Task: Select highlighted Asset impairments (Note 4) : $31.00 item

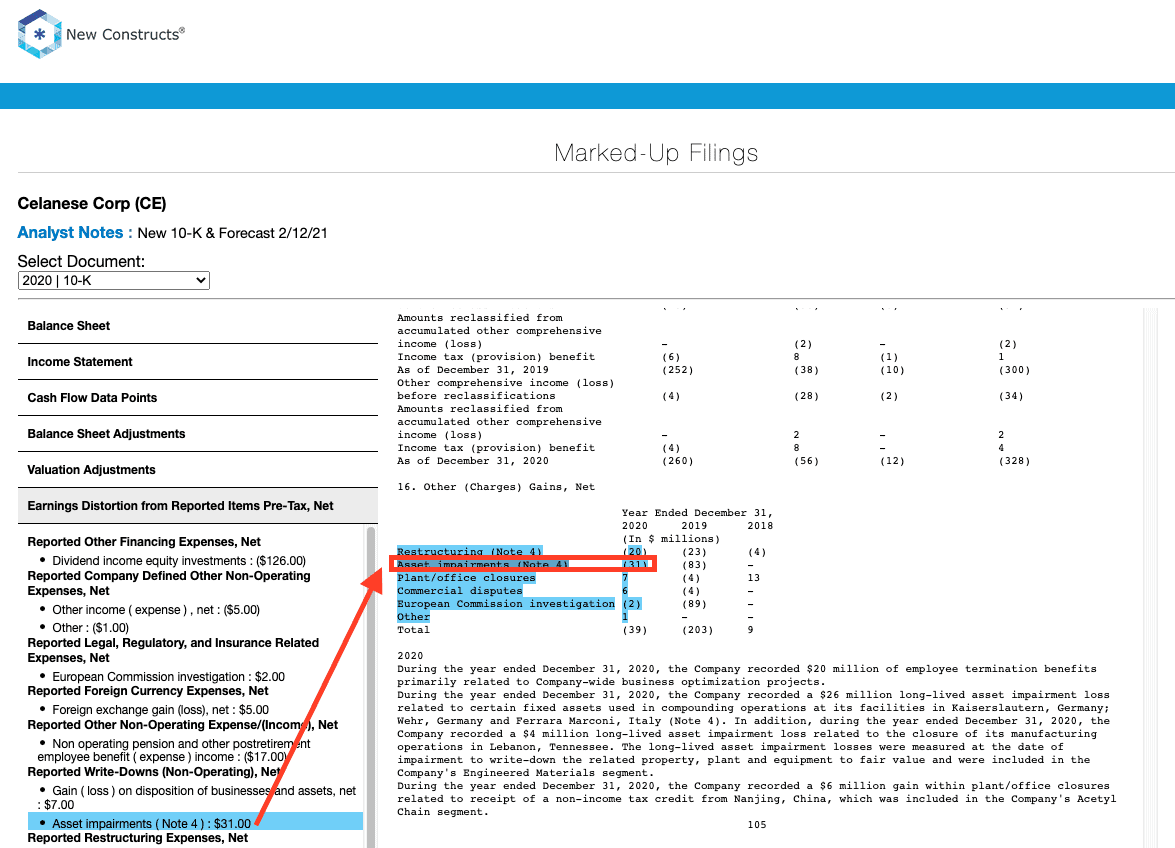Action: coord(196,823)
